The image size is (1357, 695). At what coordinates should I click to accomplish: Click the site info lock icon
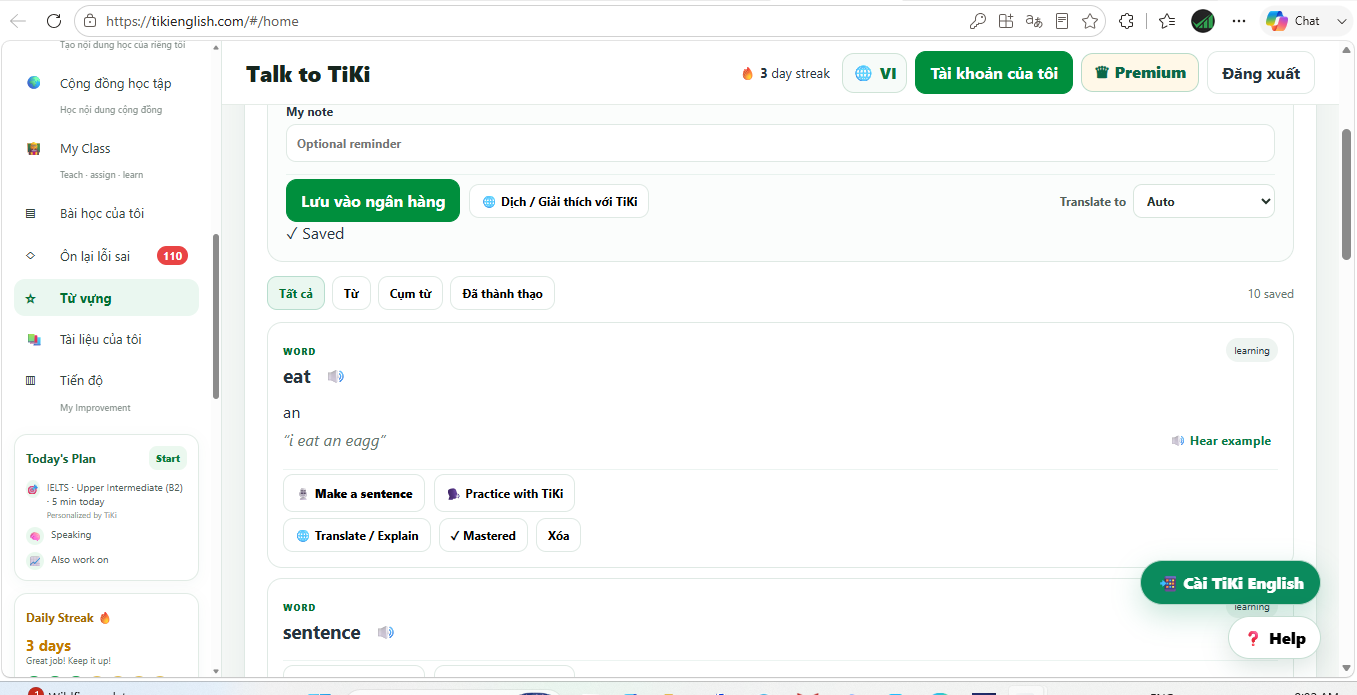pyautogui.click(x=90, y=21)
